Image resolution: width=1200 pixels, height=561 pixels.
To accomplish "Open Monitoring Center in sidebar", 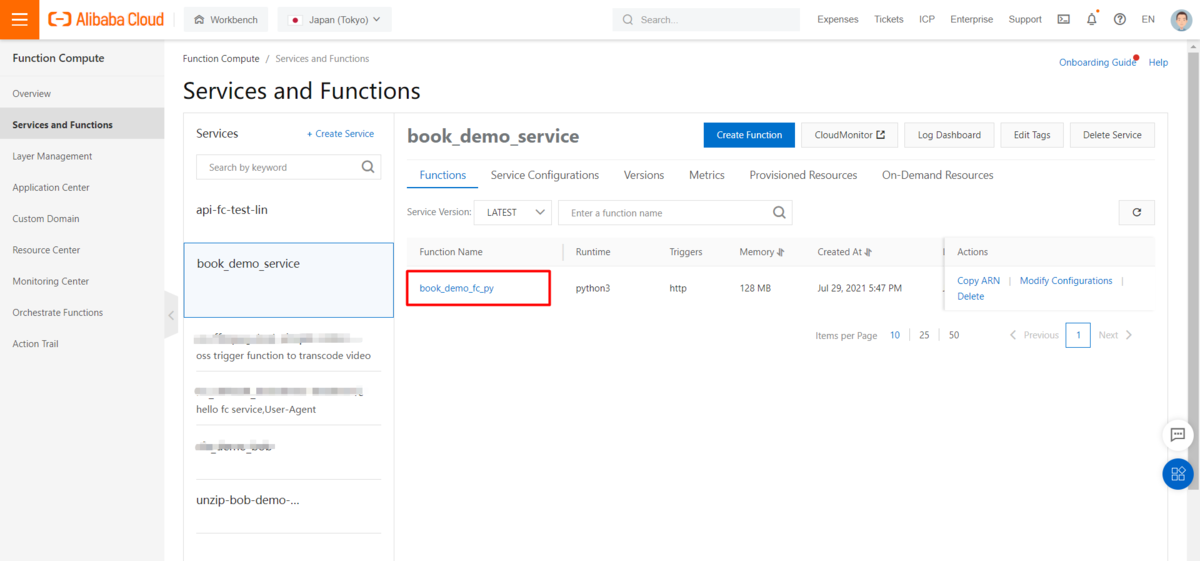I will [82, 281].
